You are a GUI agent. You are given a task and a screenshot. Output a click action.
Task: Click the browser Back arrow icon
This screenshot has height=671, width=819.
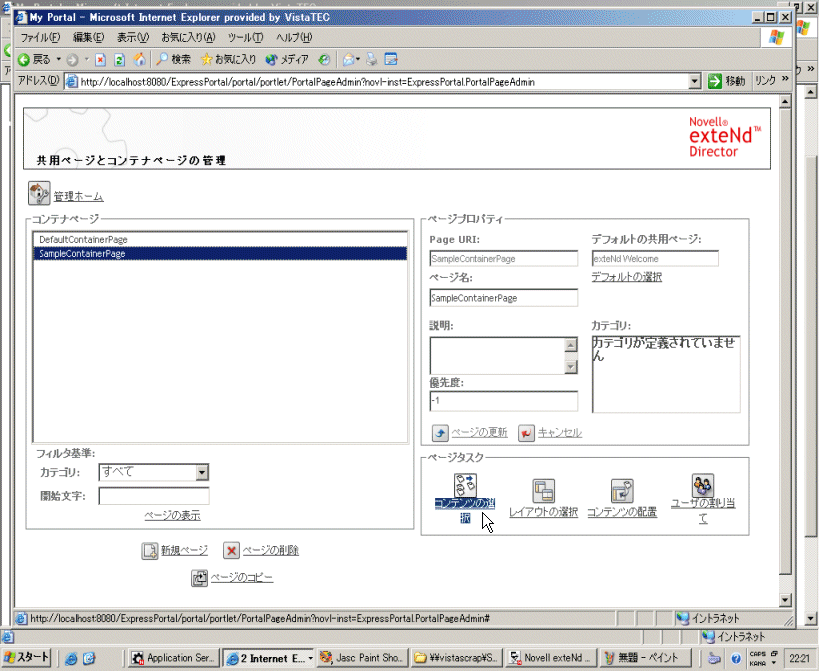pos(24,60)
